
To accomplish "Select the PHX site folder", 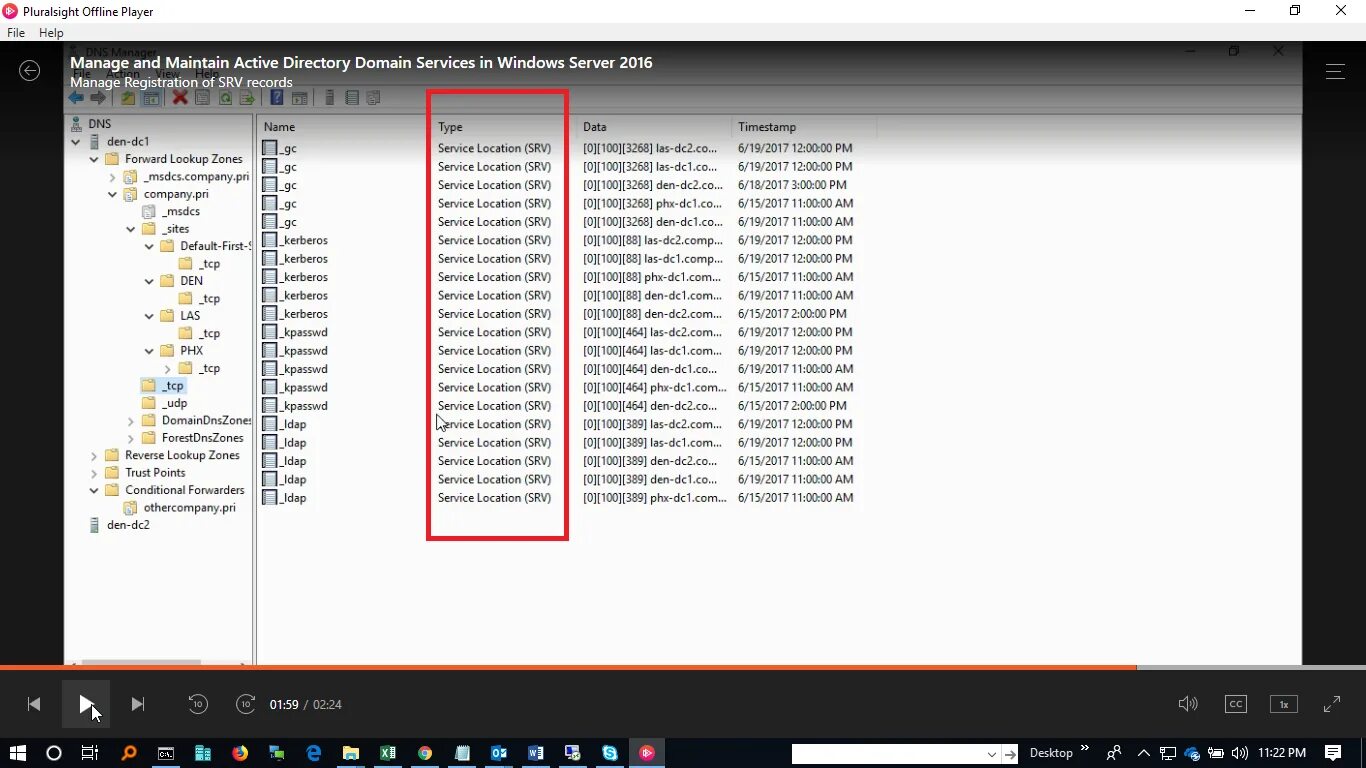I will pos(191,351).
